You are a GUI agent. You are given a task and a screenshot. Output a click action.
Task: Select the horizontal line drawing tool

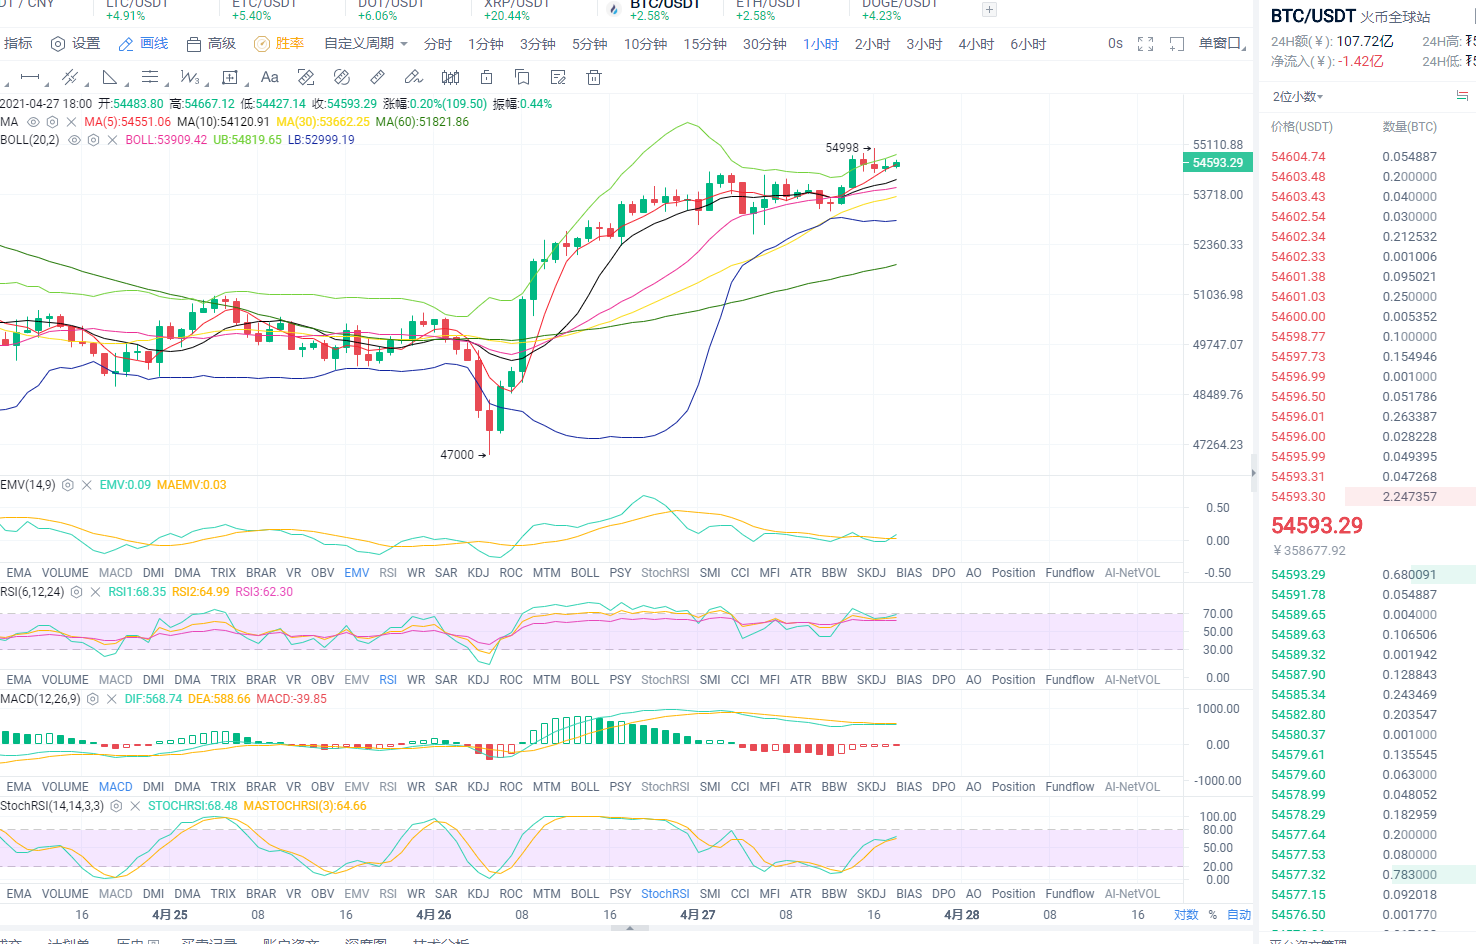pos(30,77)
